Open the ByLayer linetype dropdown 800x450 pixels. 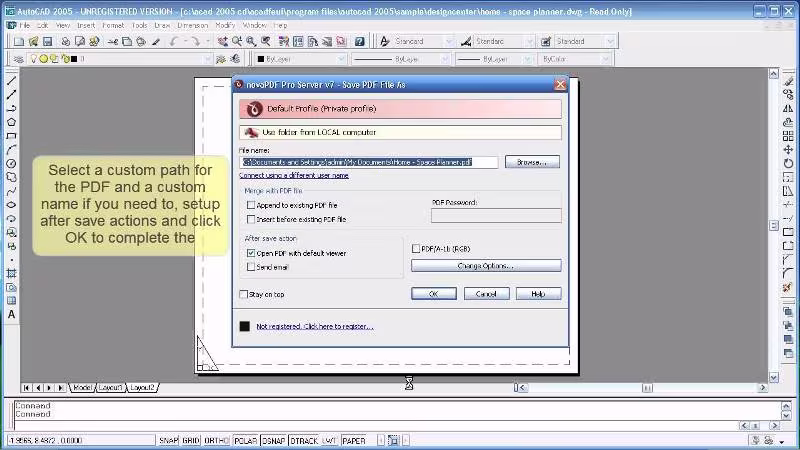click(444, 59)
